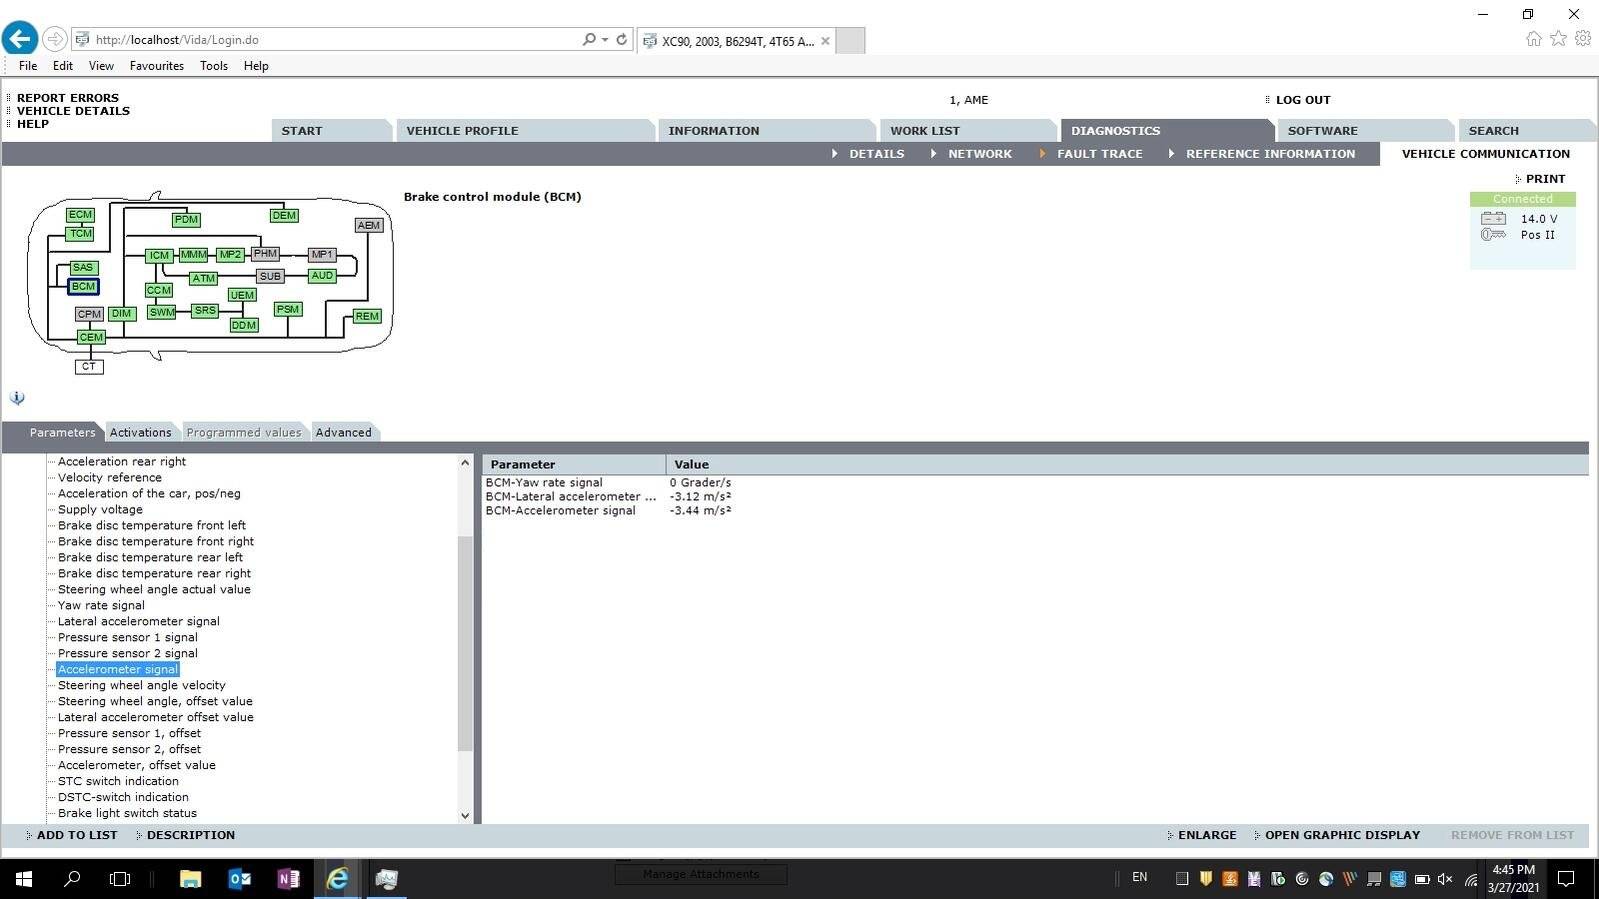Select the SRS module box

(x=205, y=311)
